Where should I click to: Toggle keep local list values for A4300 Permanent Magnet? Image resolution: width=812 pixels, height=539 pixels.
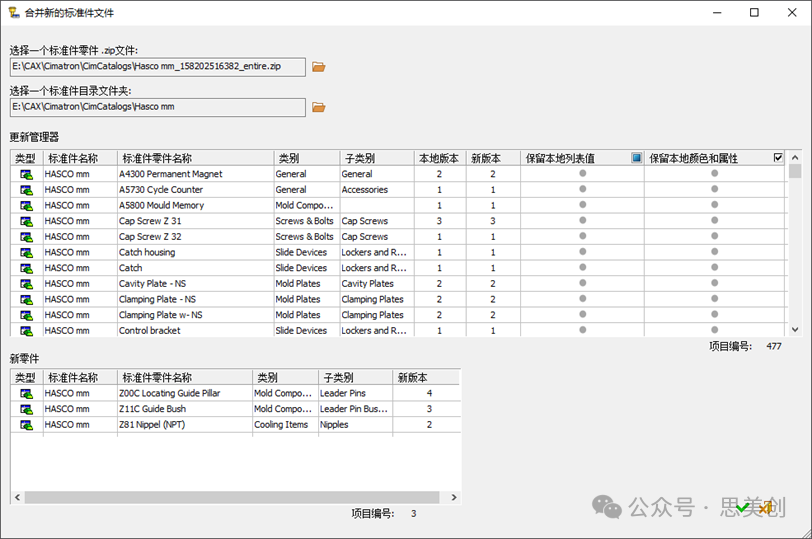583,173
